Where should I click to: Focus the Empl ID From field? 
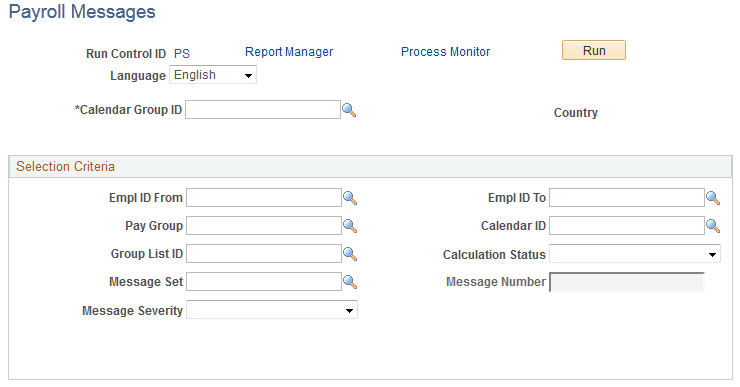click(x=264, y=197)
